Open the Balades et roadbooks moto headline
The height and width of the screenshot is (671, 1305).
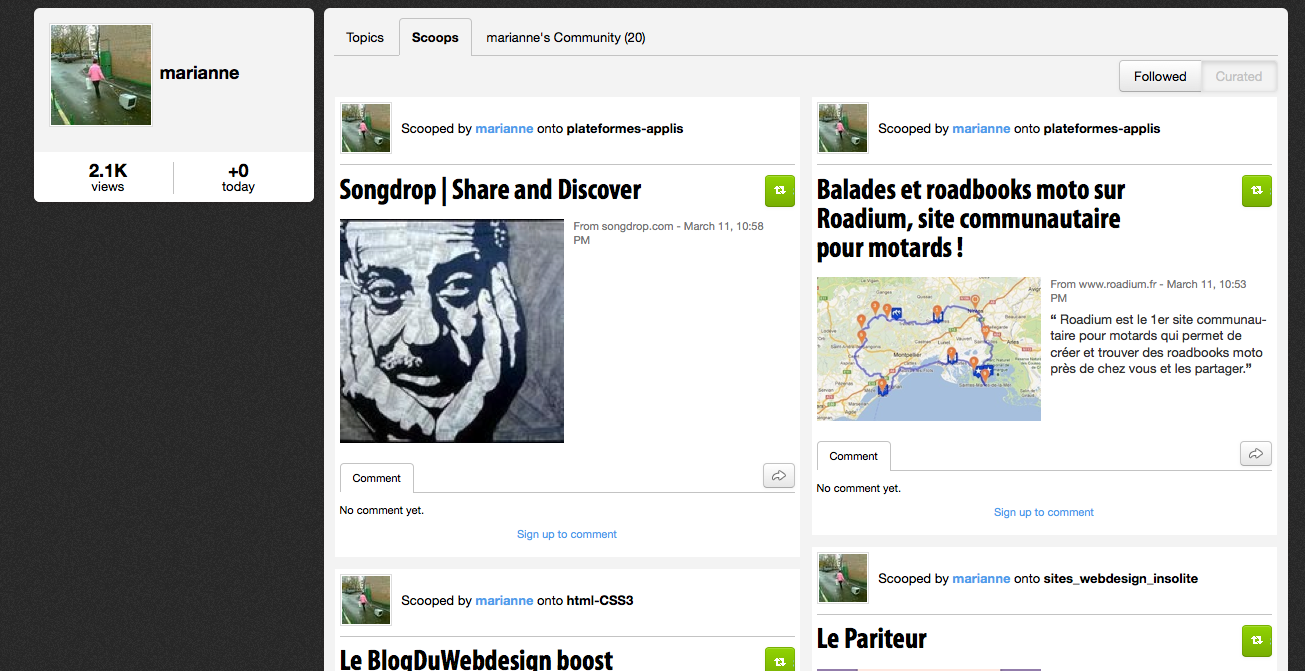tap(971, 219)
